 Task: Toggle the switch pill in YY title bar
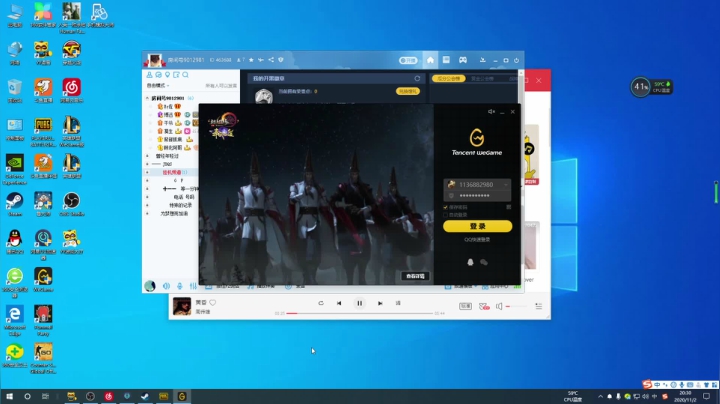408,60
